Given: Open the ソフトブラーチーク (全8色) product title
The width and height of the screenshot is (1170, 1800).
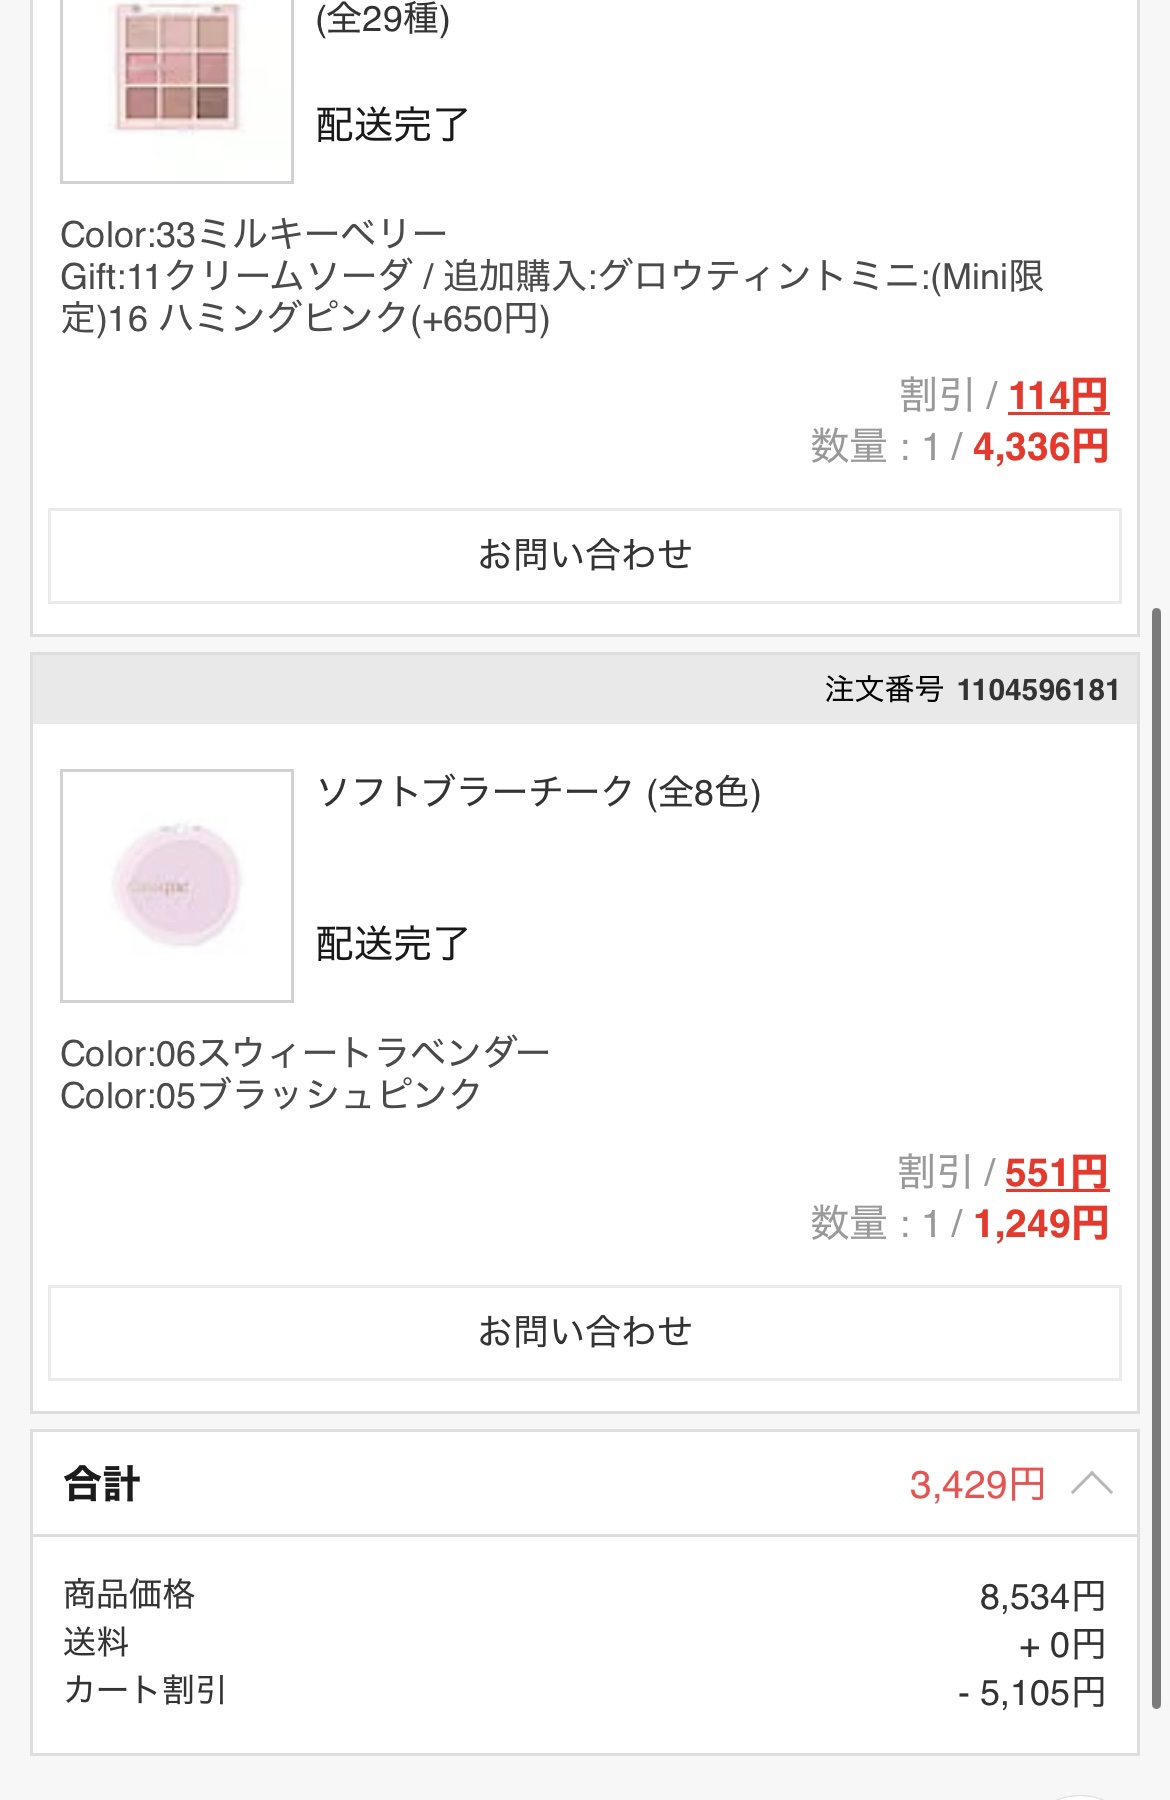Looking at the screenshot, I should click(538, 792).
